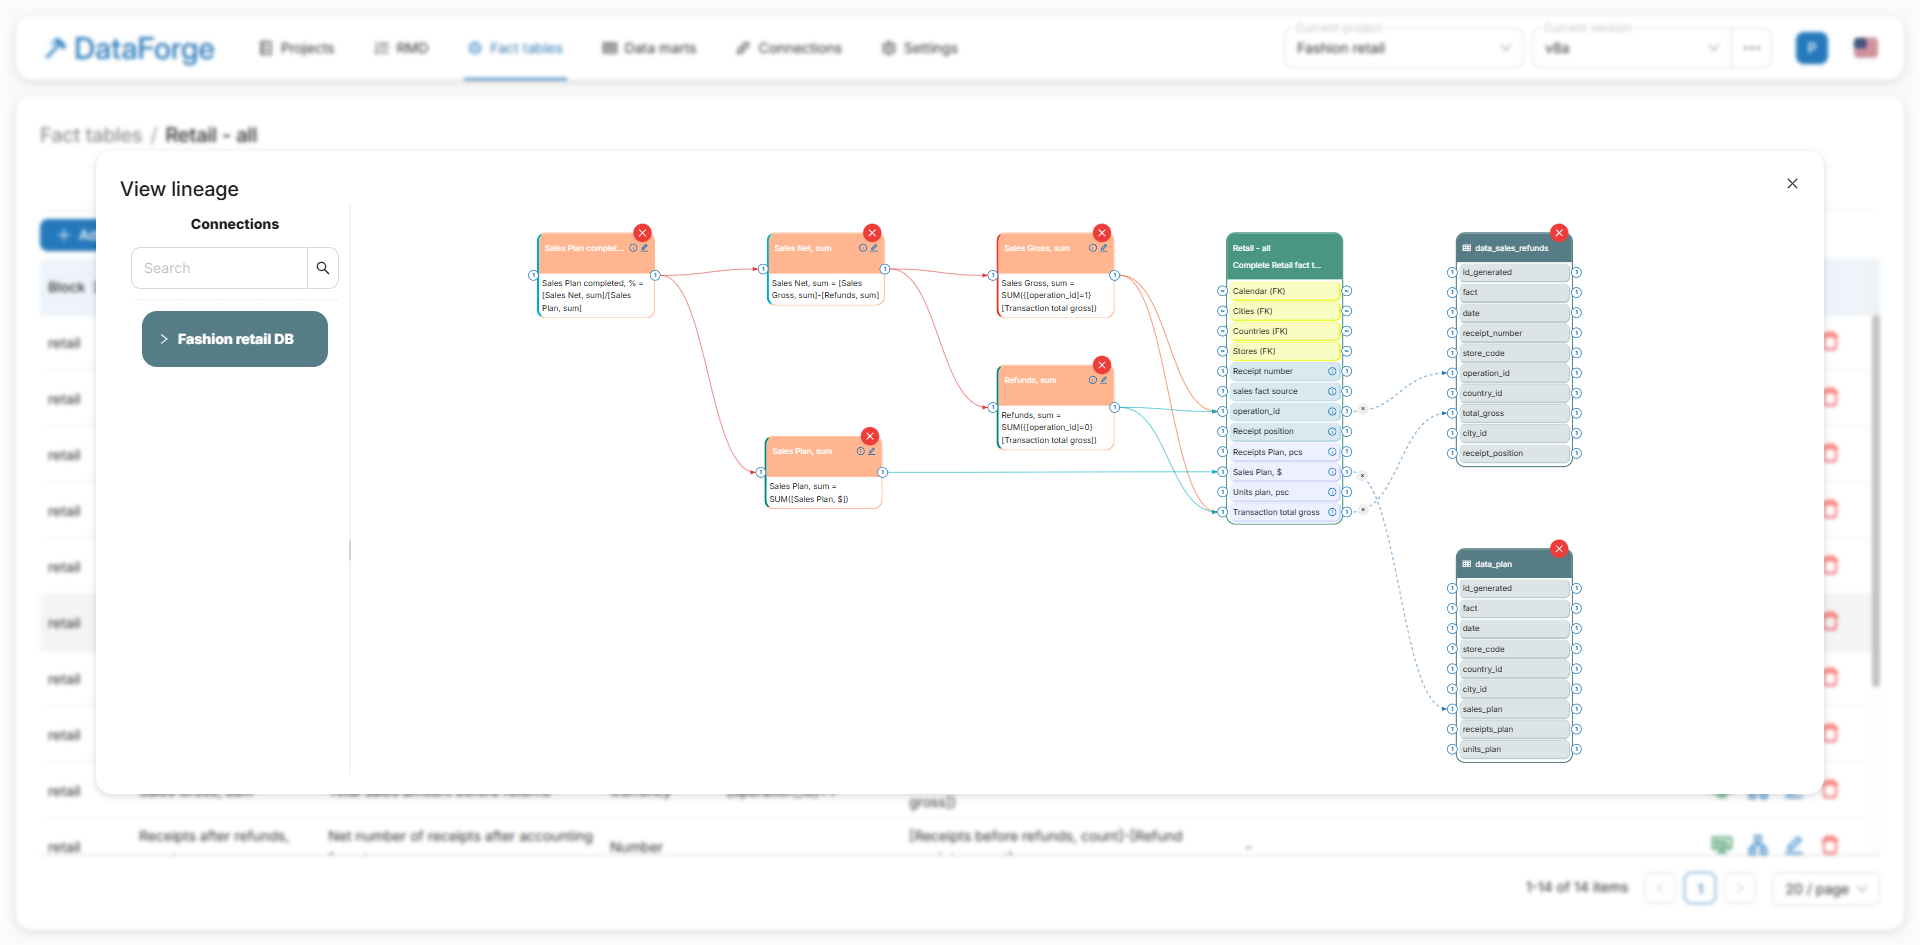The image size is (1920, 945).
Task: Remove the Refunds, sum node
Action: pos(1101,365)
